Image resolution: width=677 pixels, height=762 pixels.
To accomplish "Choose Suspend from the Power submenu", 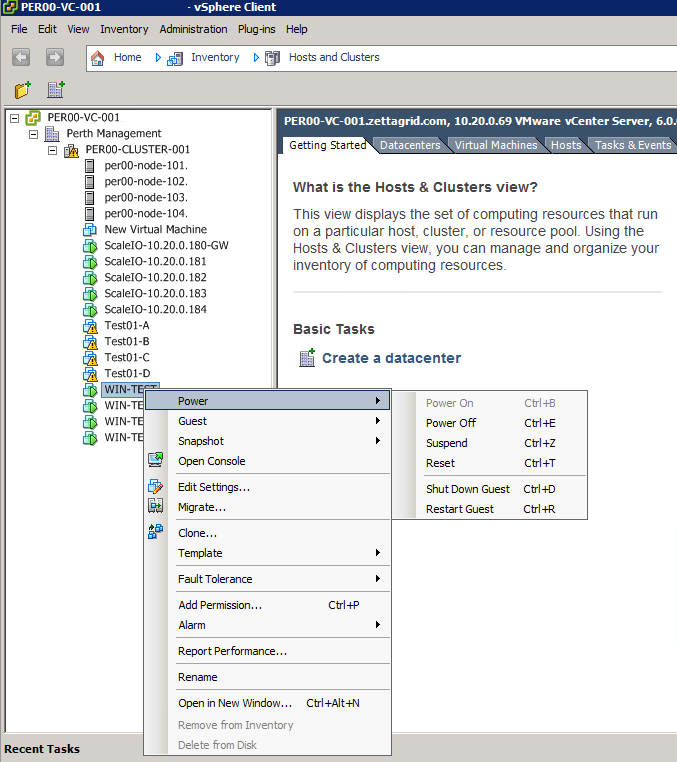I will coord(490,443).
